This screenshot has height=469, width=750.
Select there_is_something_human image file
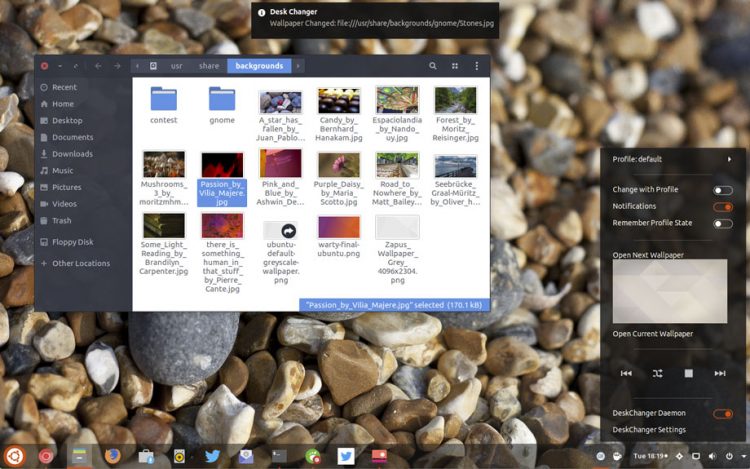pyautogui.click(x=222, y=226)
